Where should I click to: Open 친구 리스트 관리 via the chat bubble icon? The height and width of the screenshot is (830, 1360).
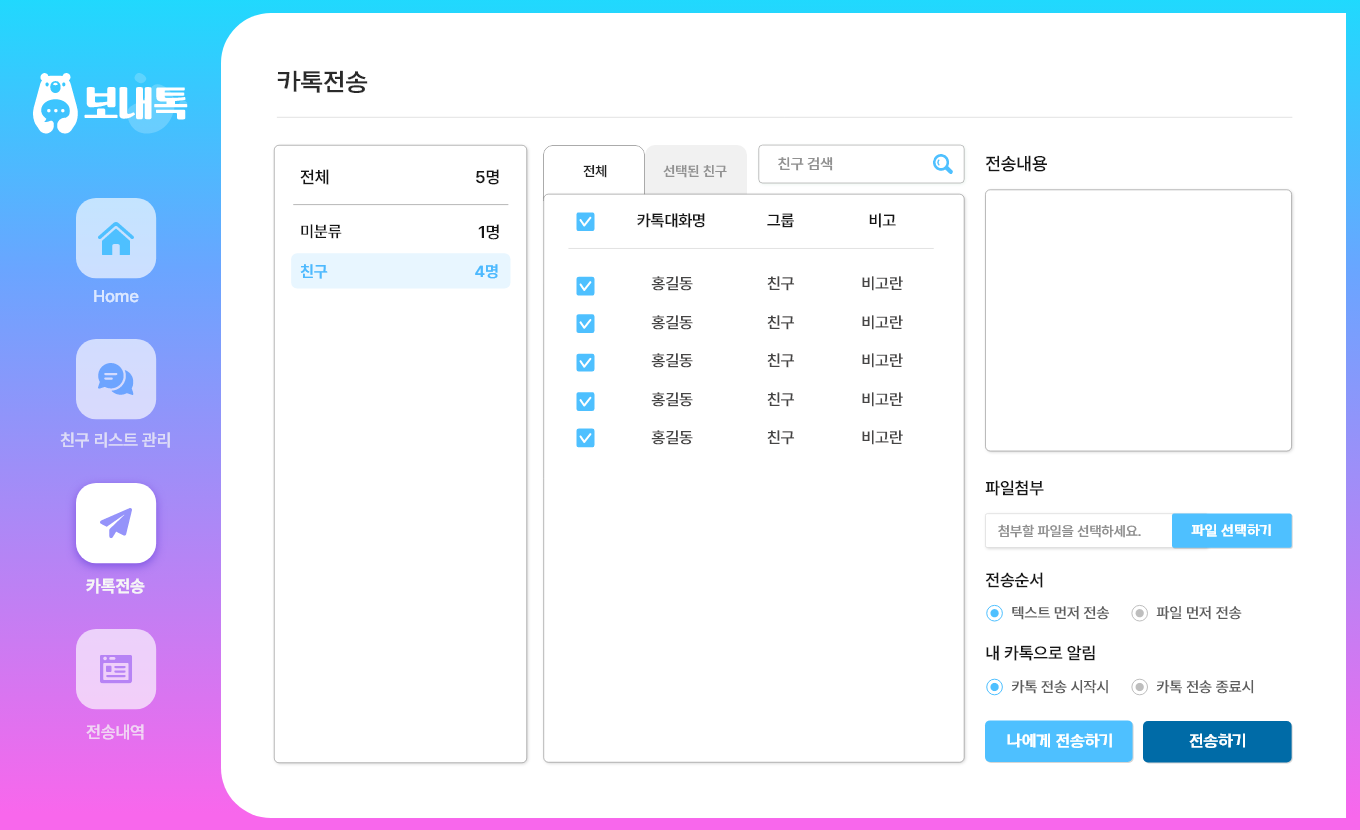tap(115, 379)
